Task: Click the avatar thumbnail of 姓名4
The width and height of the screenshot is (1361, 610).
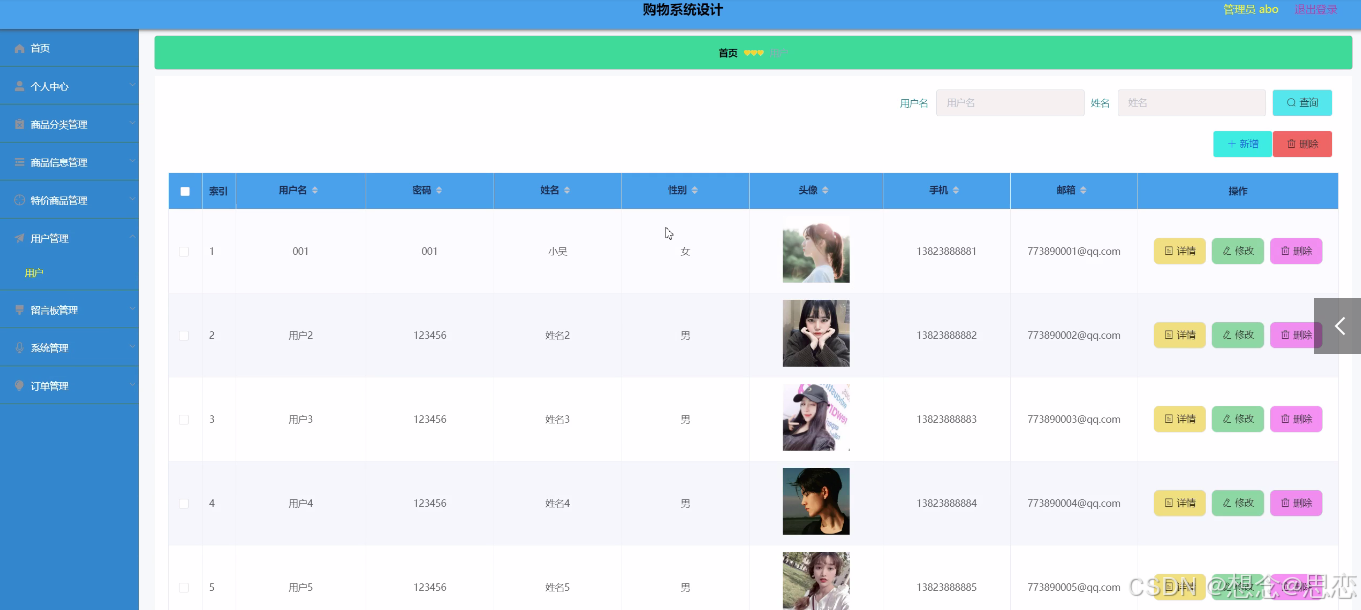Action: [816, 502]
